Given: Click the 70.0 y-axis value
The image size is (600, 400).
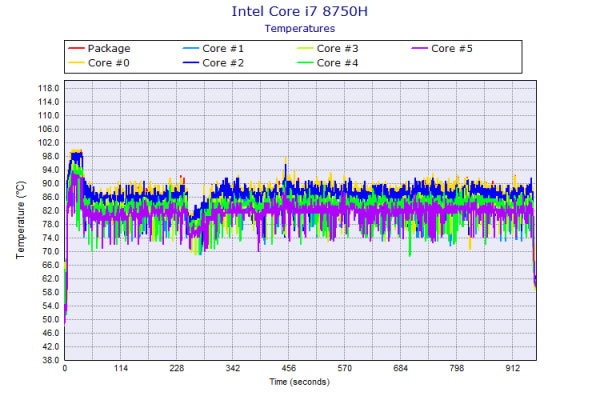Looking at the screenshot, I should tap(51, 251).
